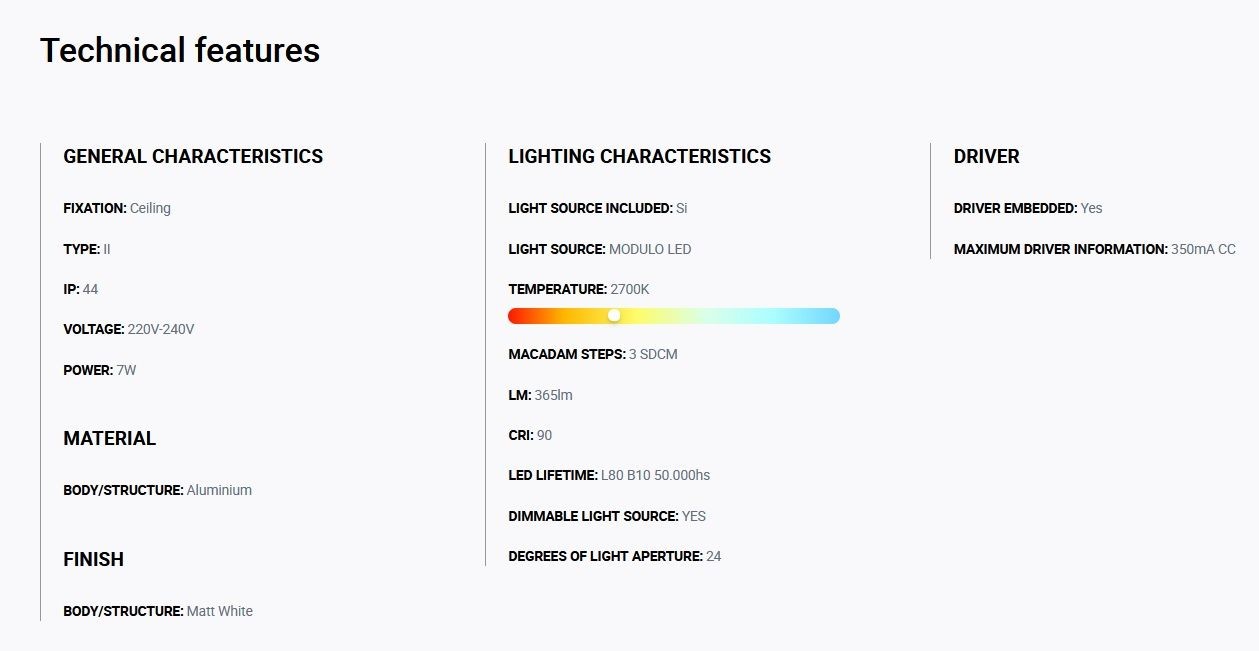Screen dimensions: 1259x651
Task: Click the Dimmable Light Source: YES row
Action: coord(607,516)
